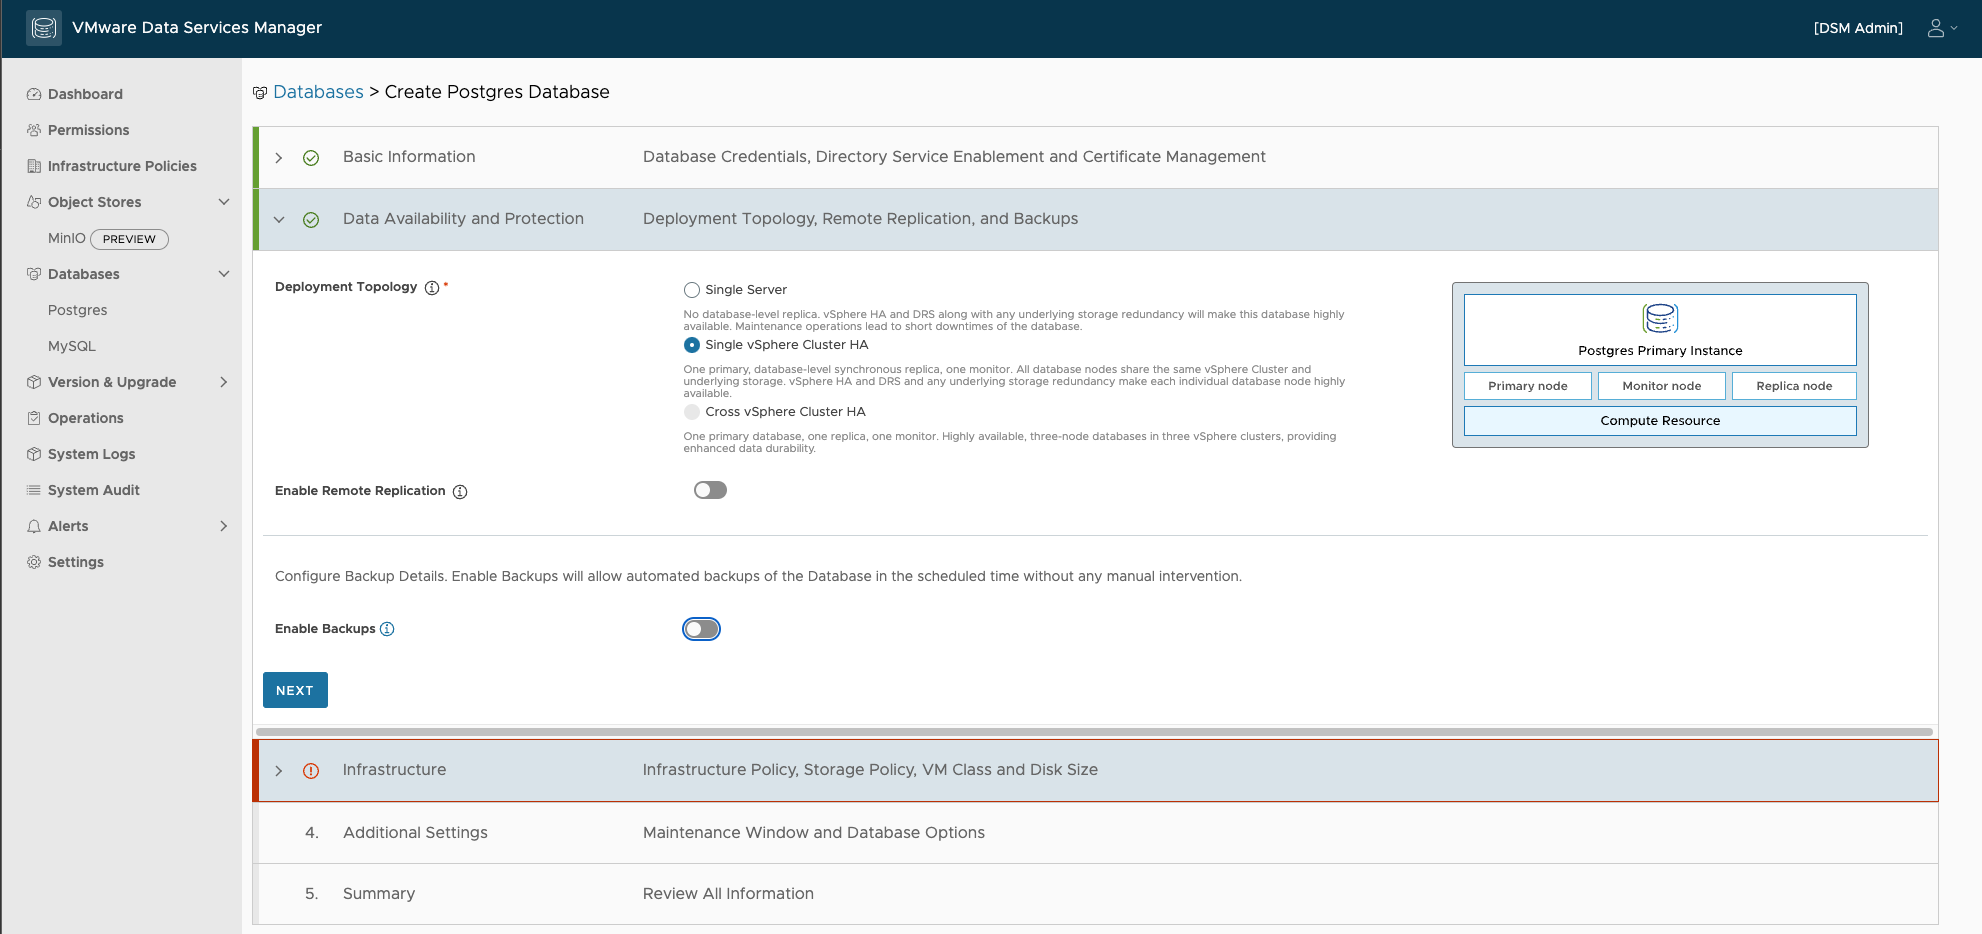
Task: Click the Basic Information green checkmark icon
Action: [311, 158]
